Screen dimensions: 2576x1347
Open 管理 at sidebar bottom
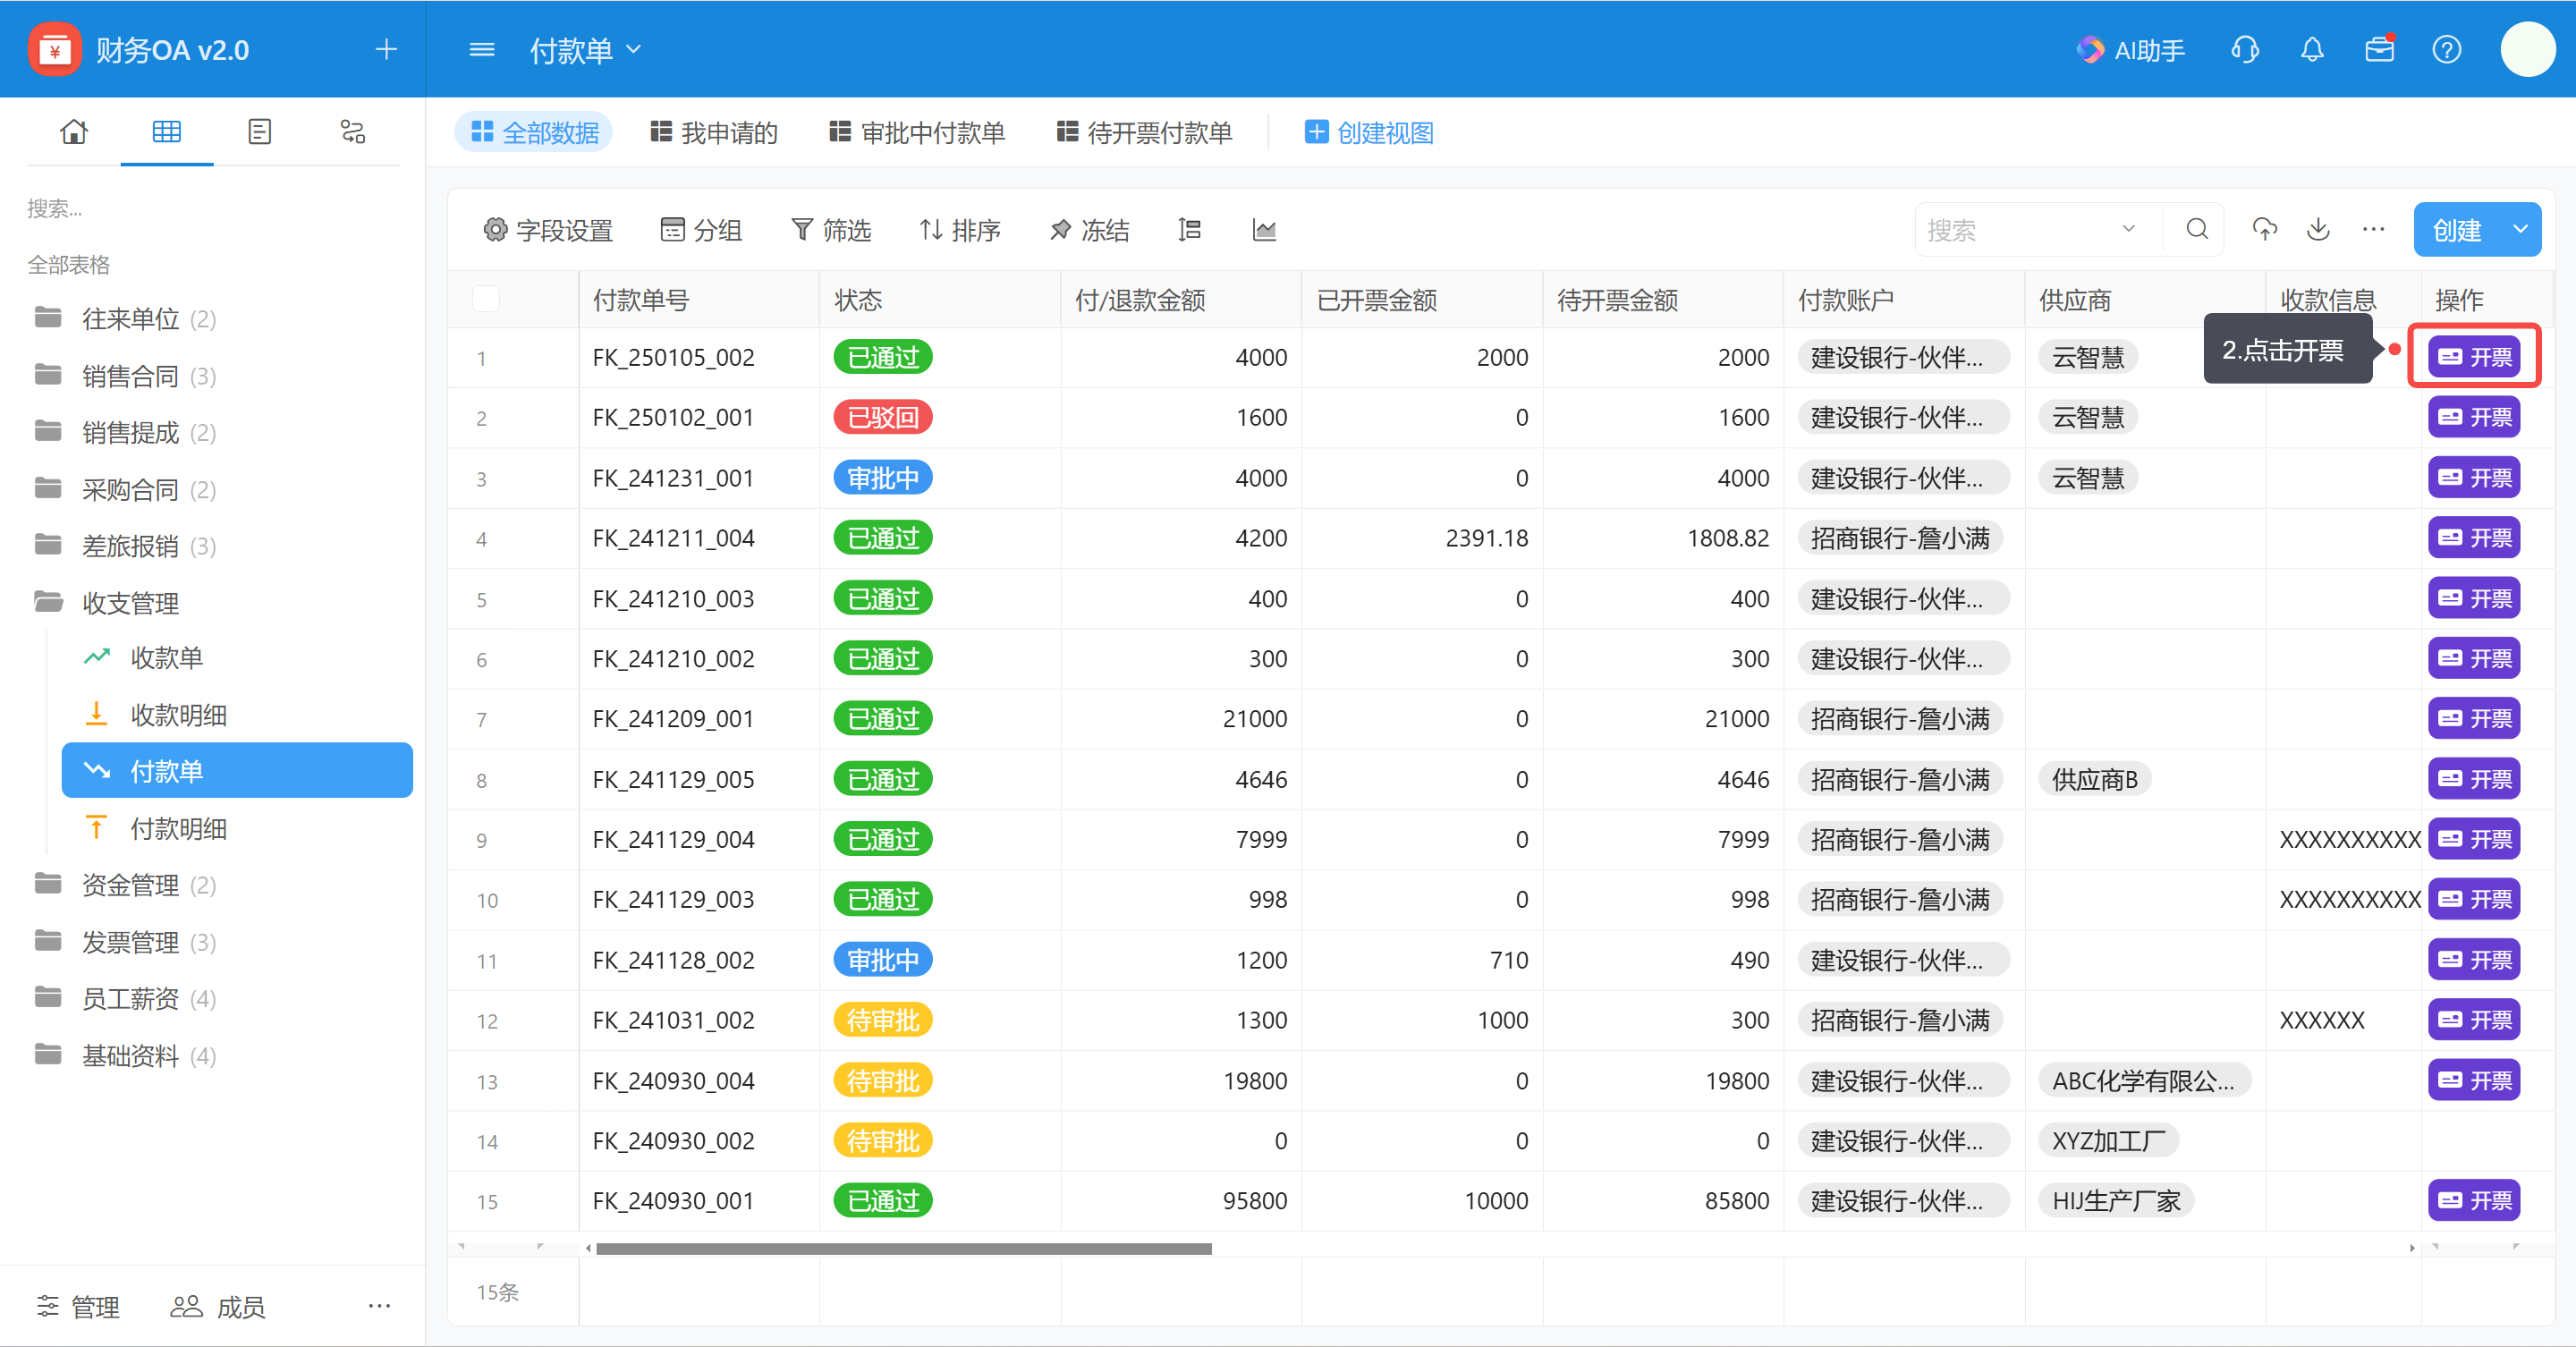click(x=78, y=1306)
